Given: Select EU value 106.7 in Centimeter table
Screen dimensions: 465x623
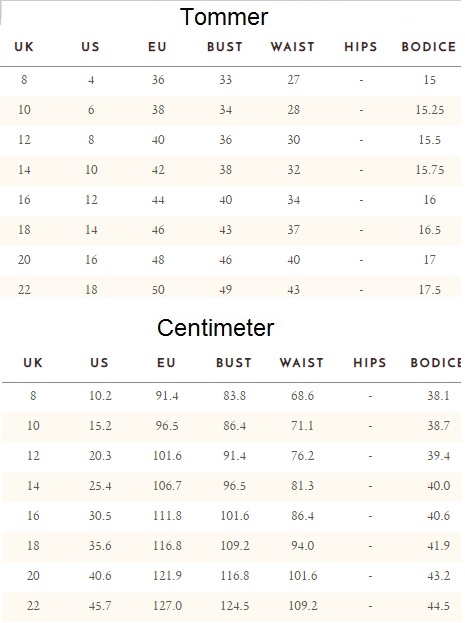Looking at the screenshot, I should pyautogui.click(x=167, y=486).
